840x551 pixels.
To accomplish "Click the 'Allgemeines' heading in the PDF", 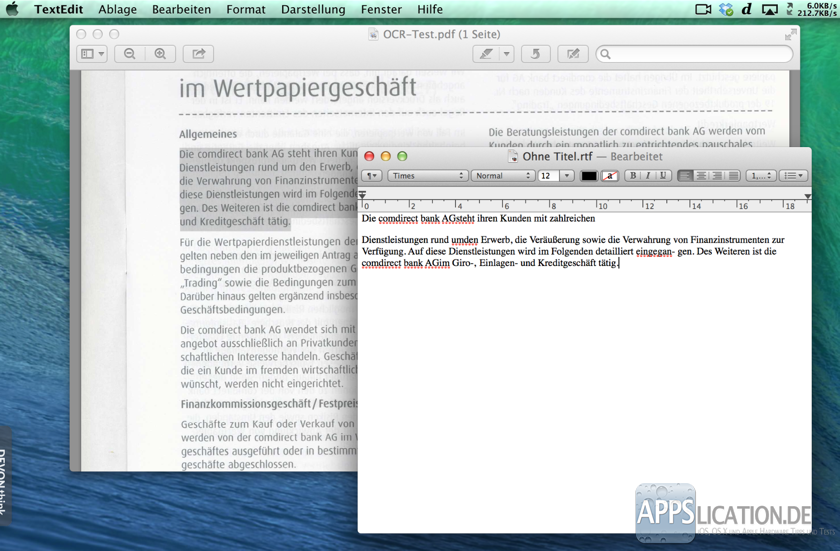I will pos(208,134).
